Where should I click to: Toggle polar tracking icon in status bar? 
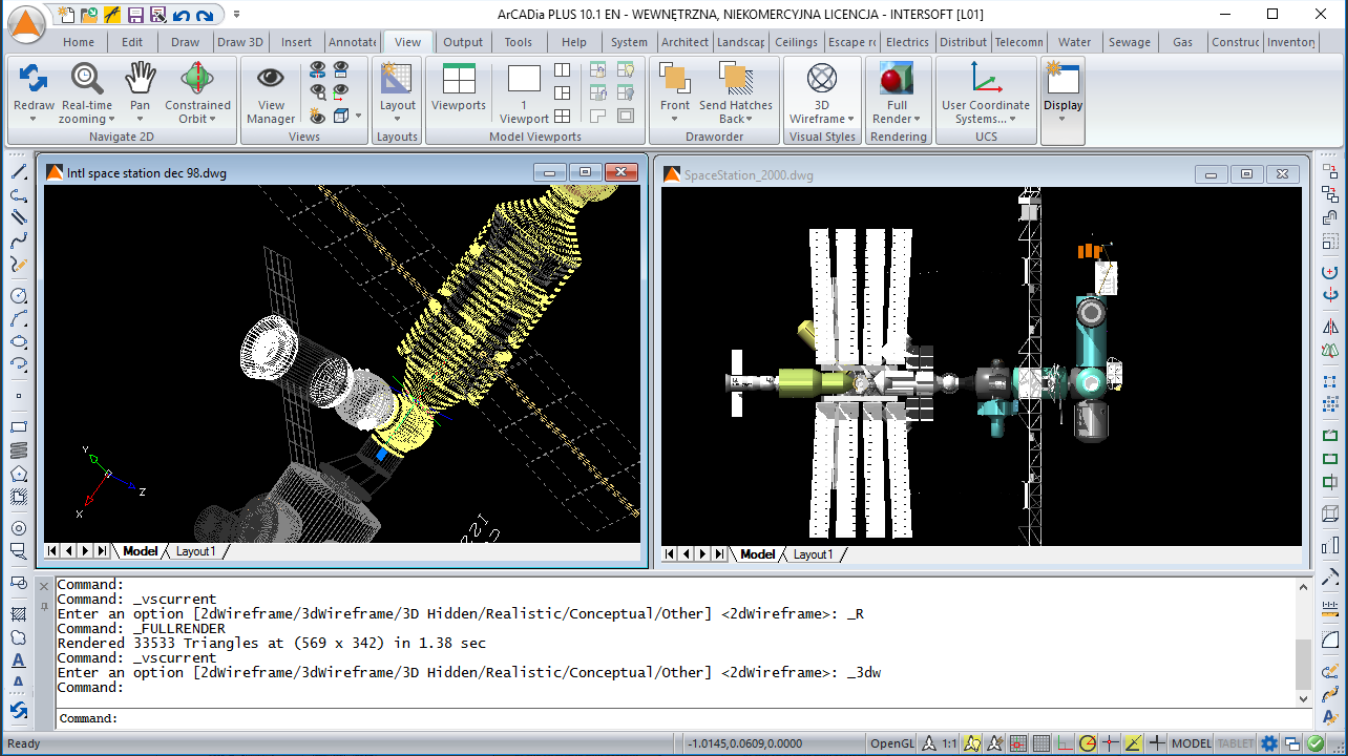coord(1087,743)
